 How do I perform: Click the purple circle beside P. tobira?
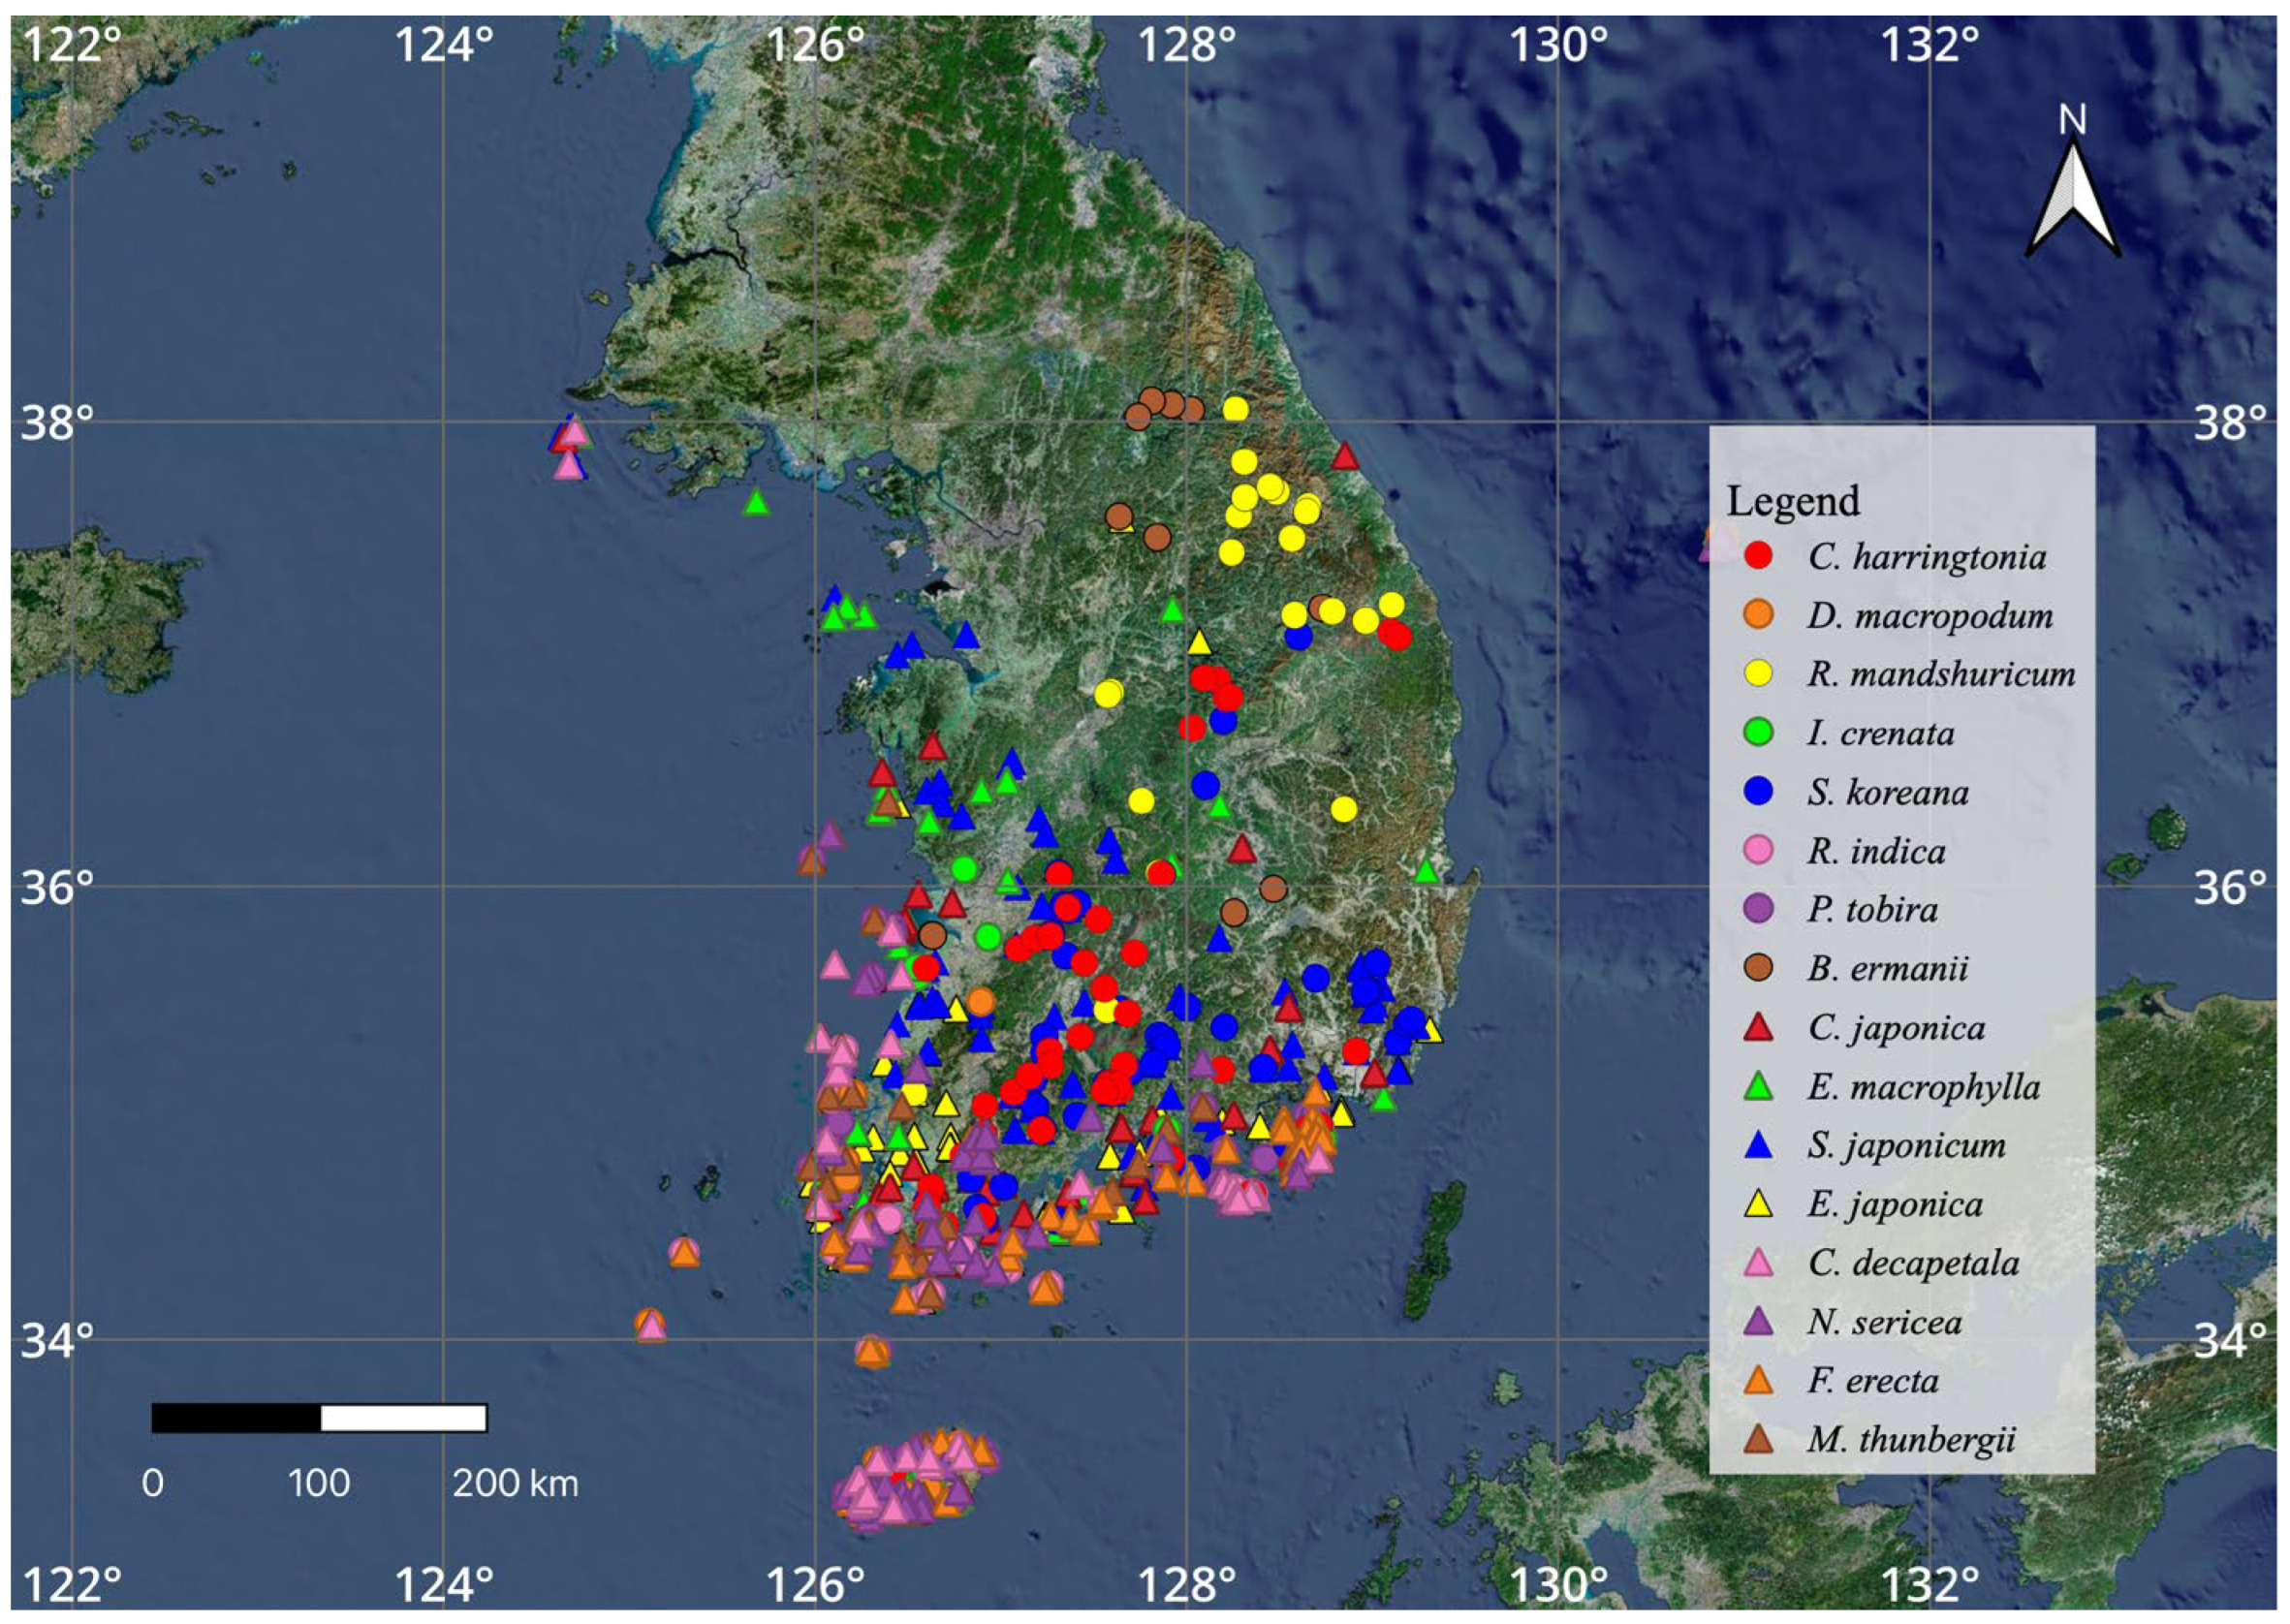click(1757, 909)
